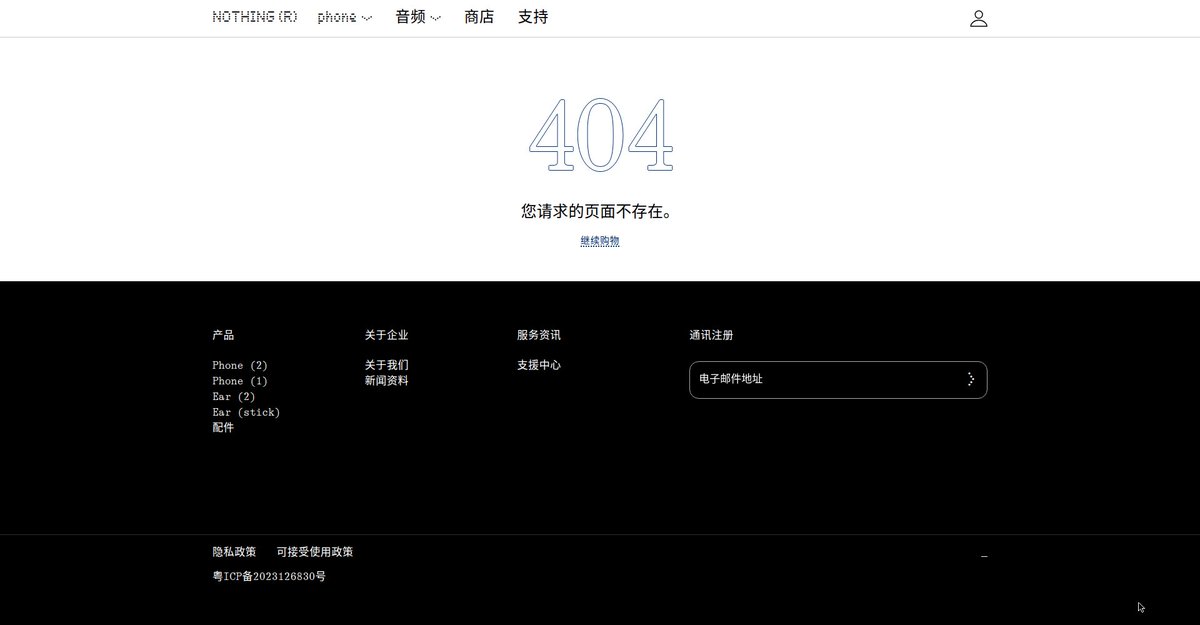Select the 产品 footer heading
The height and width of the screenshot is (625, 1200).
pyautogui.click(x=223, y=335)
